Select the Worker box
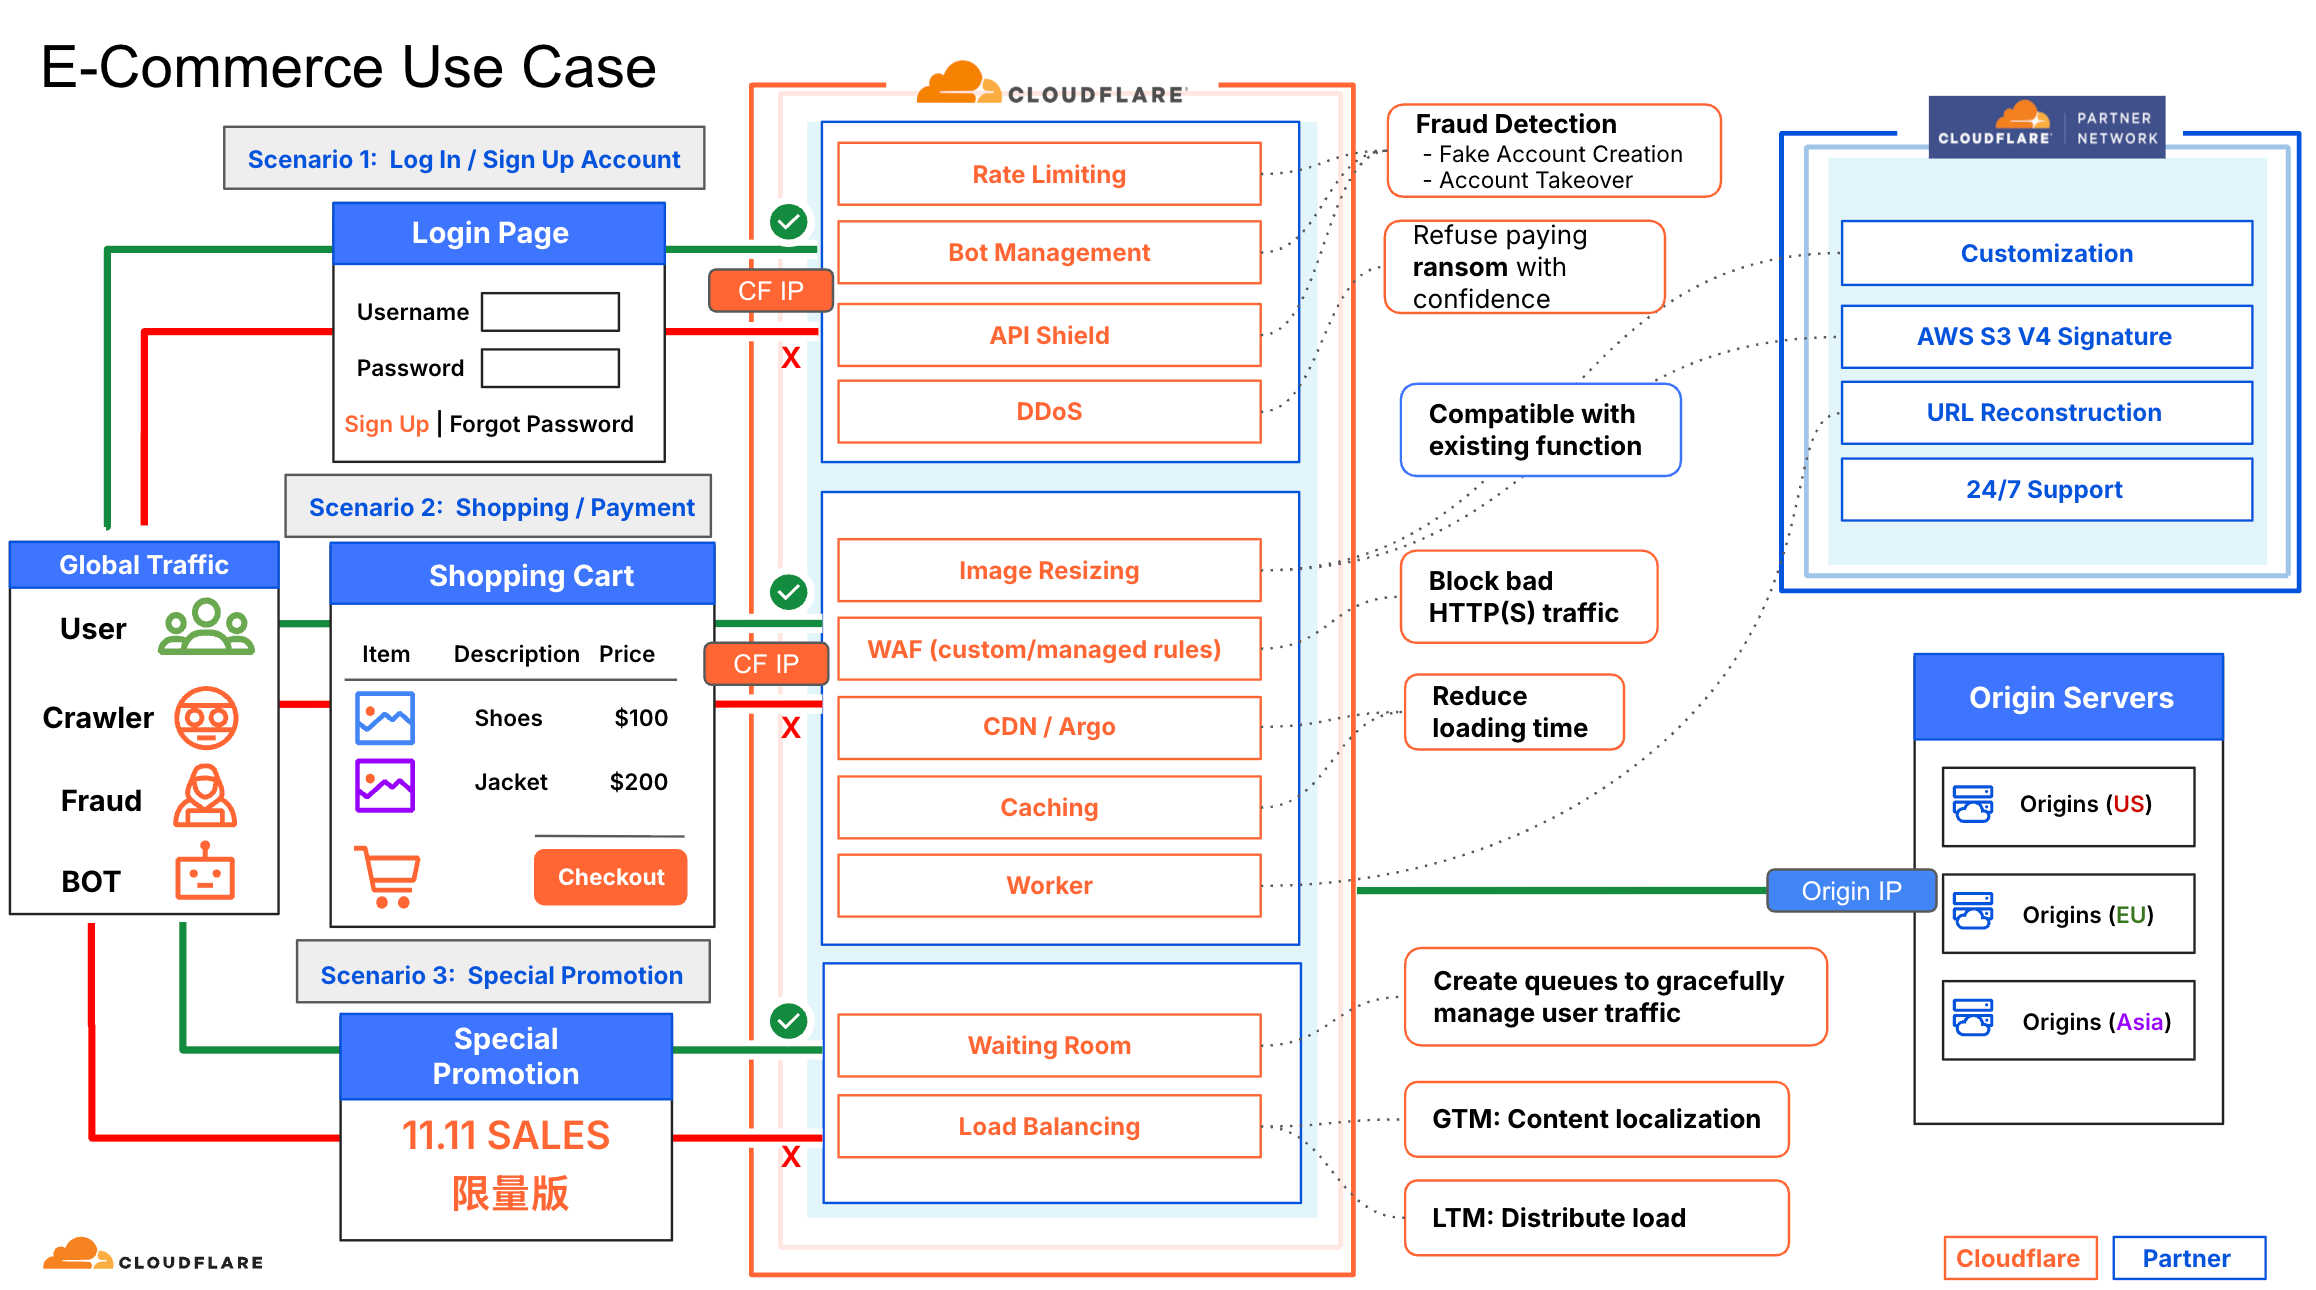This screenshot has height=1290, width=2316. tap(1049, 885)
